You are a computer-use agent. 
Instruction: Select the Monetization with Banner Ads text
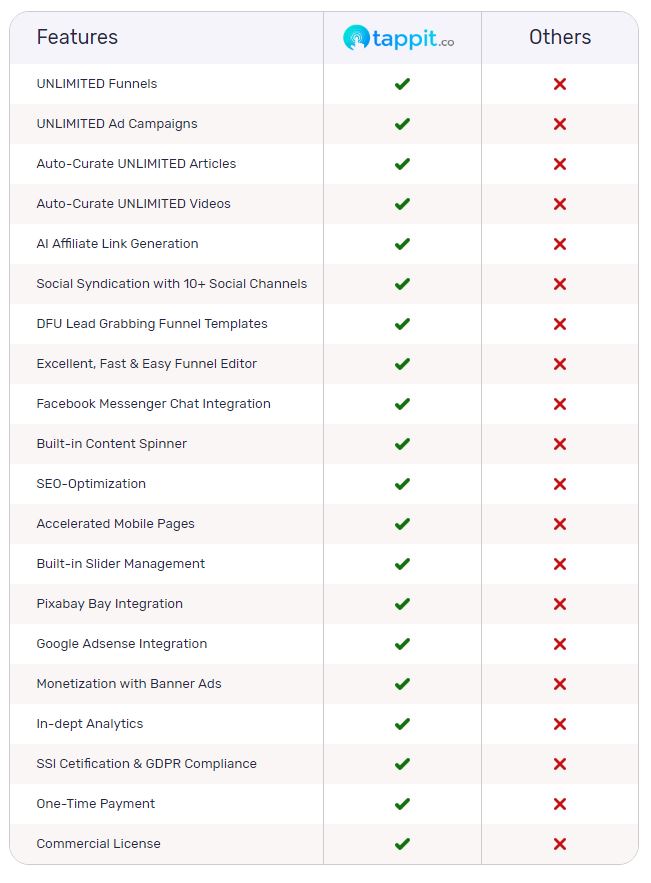pos(129,684)
